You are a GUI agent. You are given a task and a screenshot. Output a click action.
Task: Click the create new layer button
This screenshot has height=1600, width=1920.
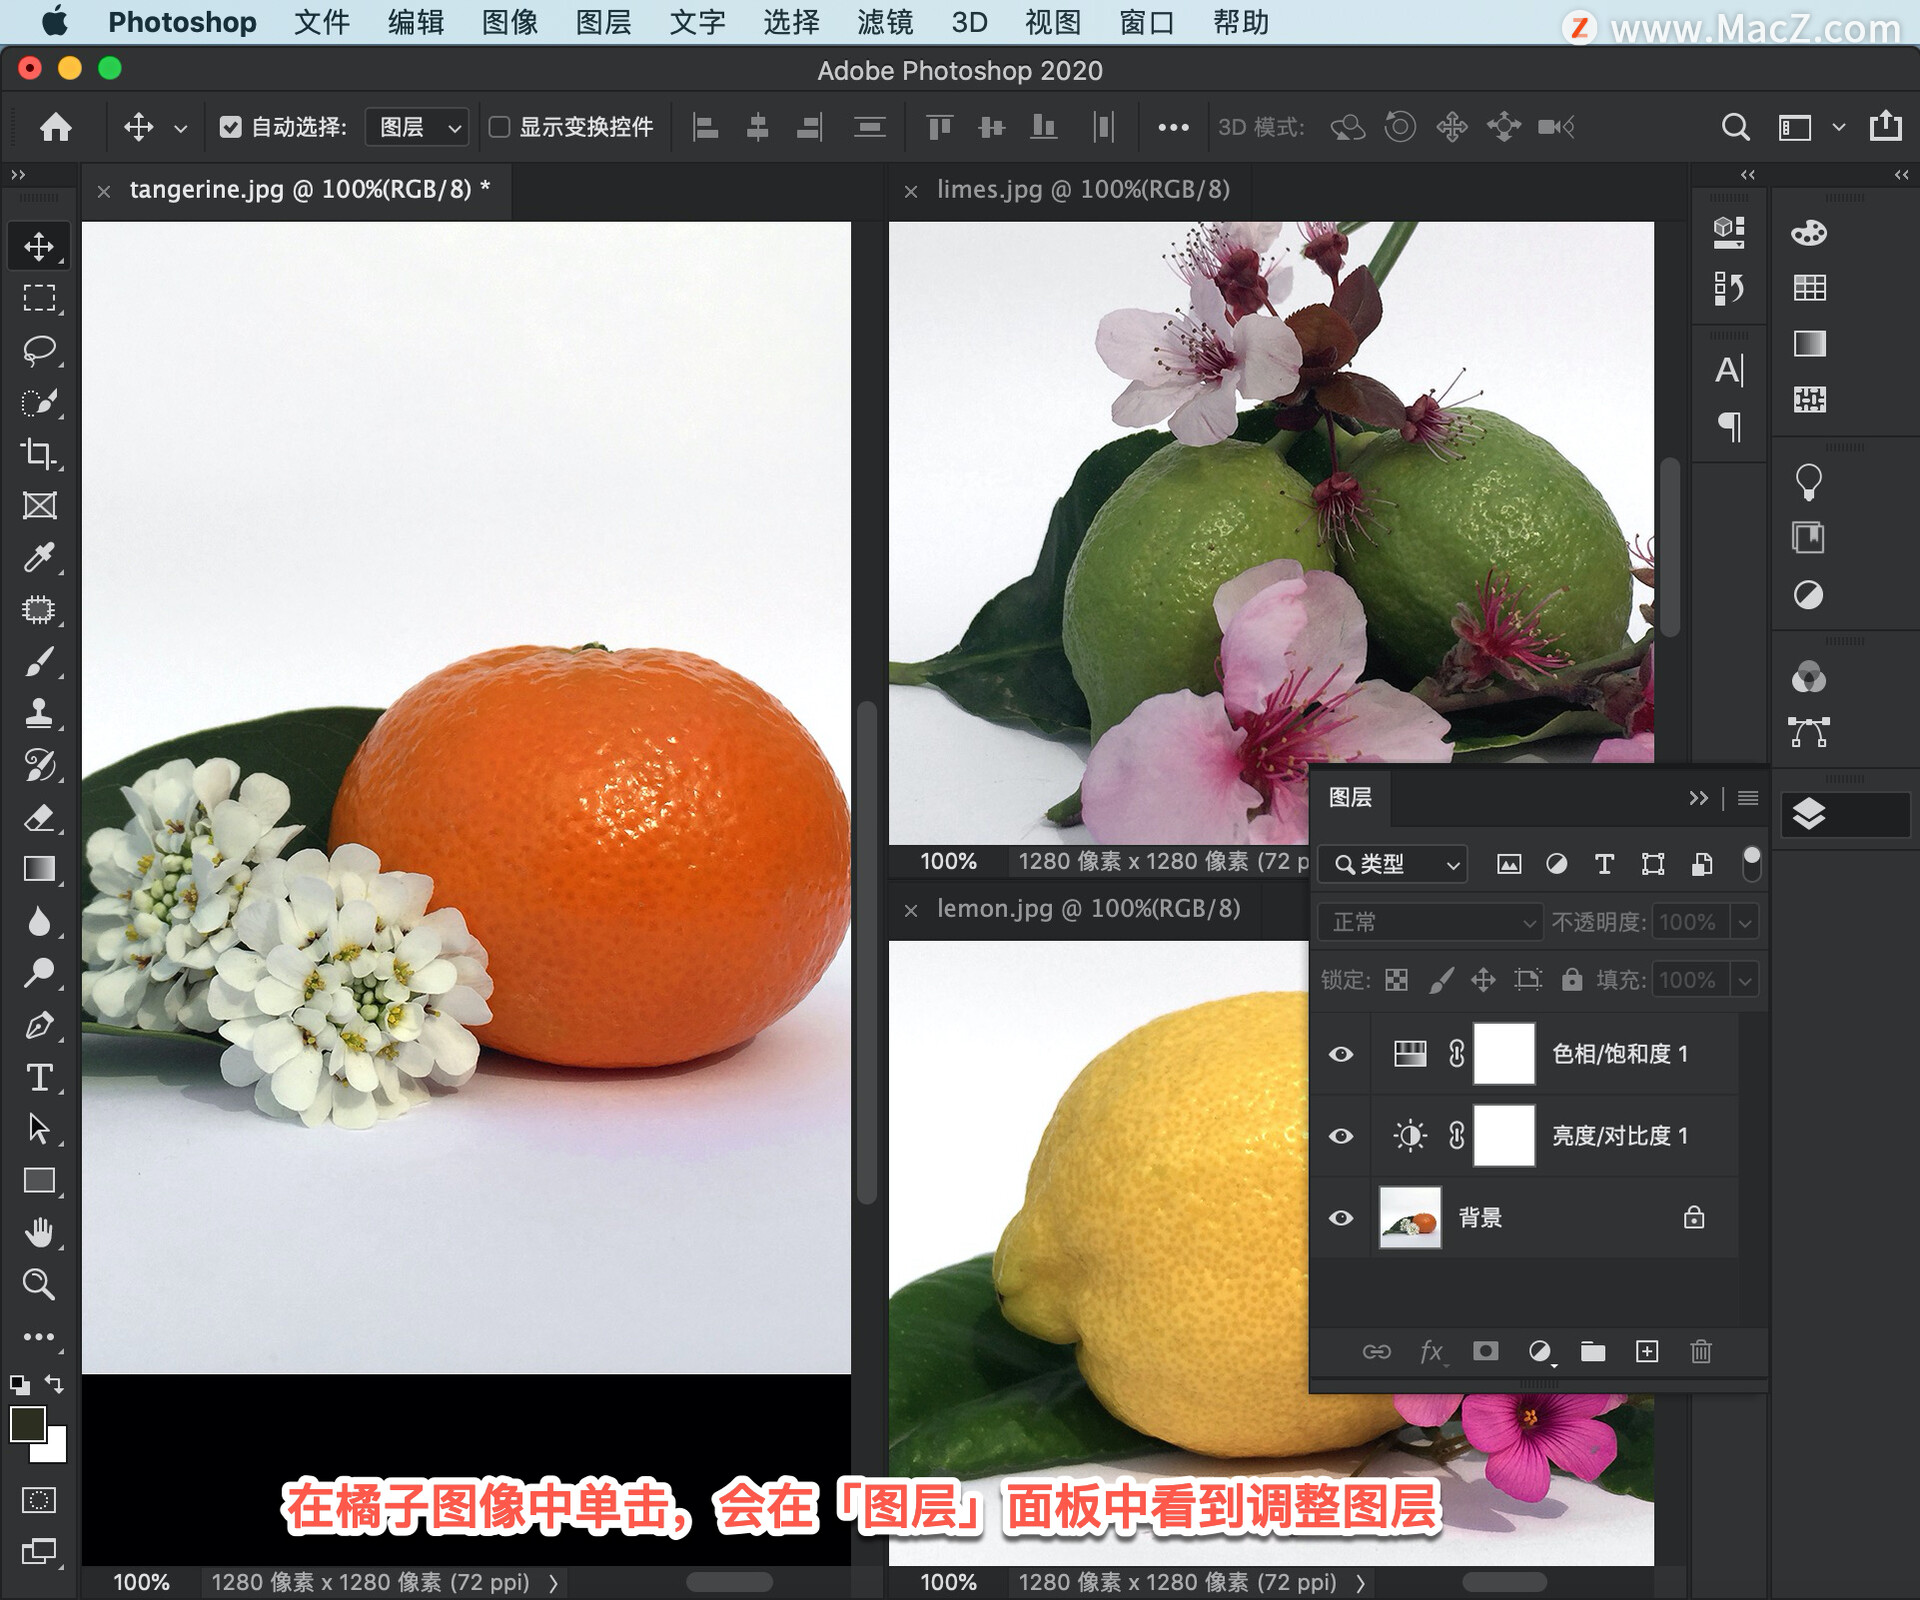coord(1648,1352)
